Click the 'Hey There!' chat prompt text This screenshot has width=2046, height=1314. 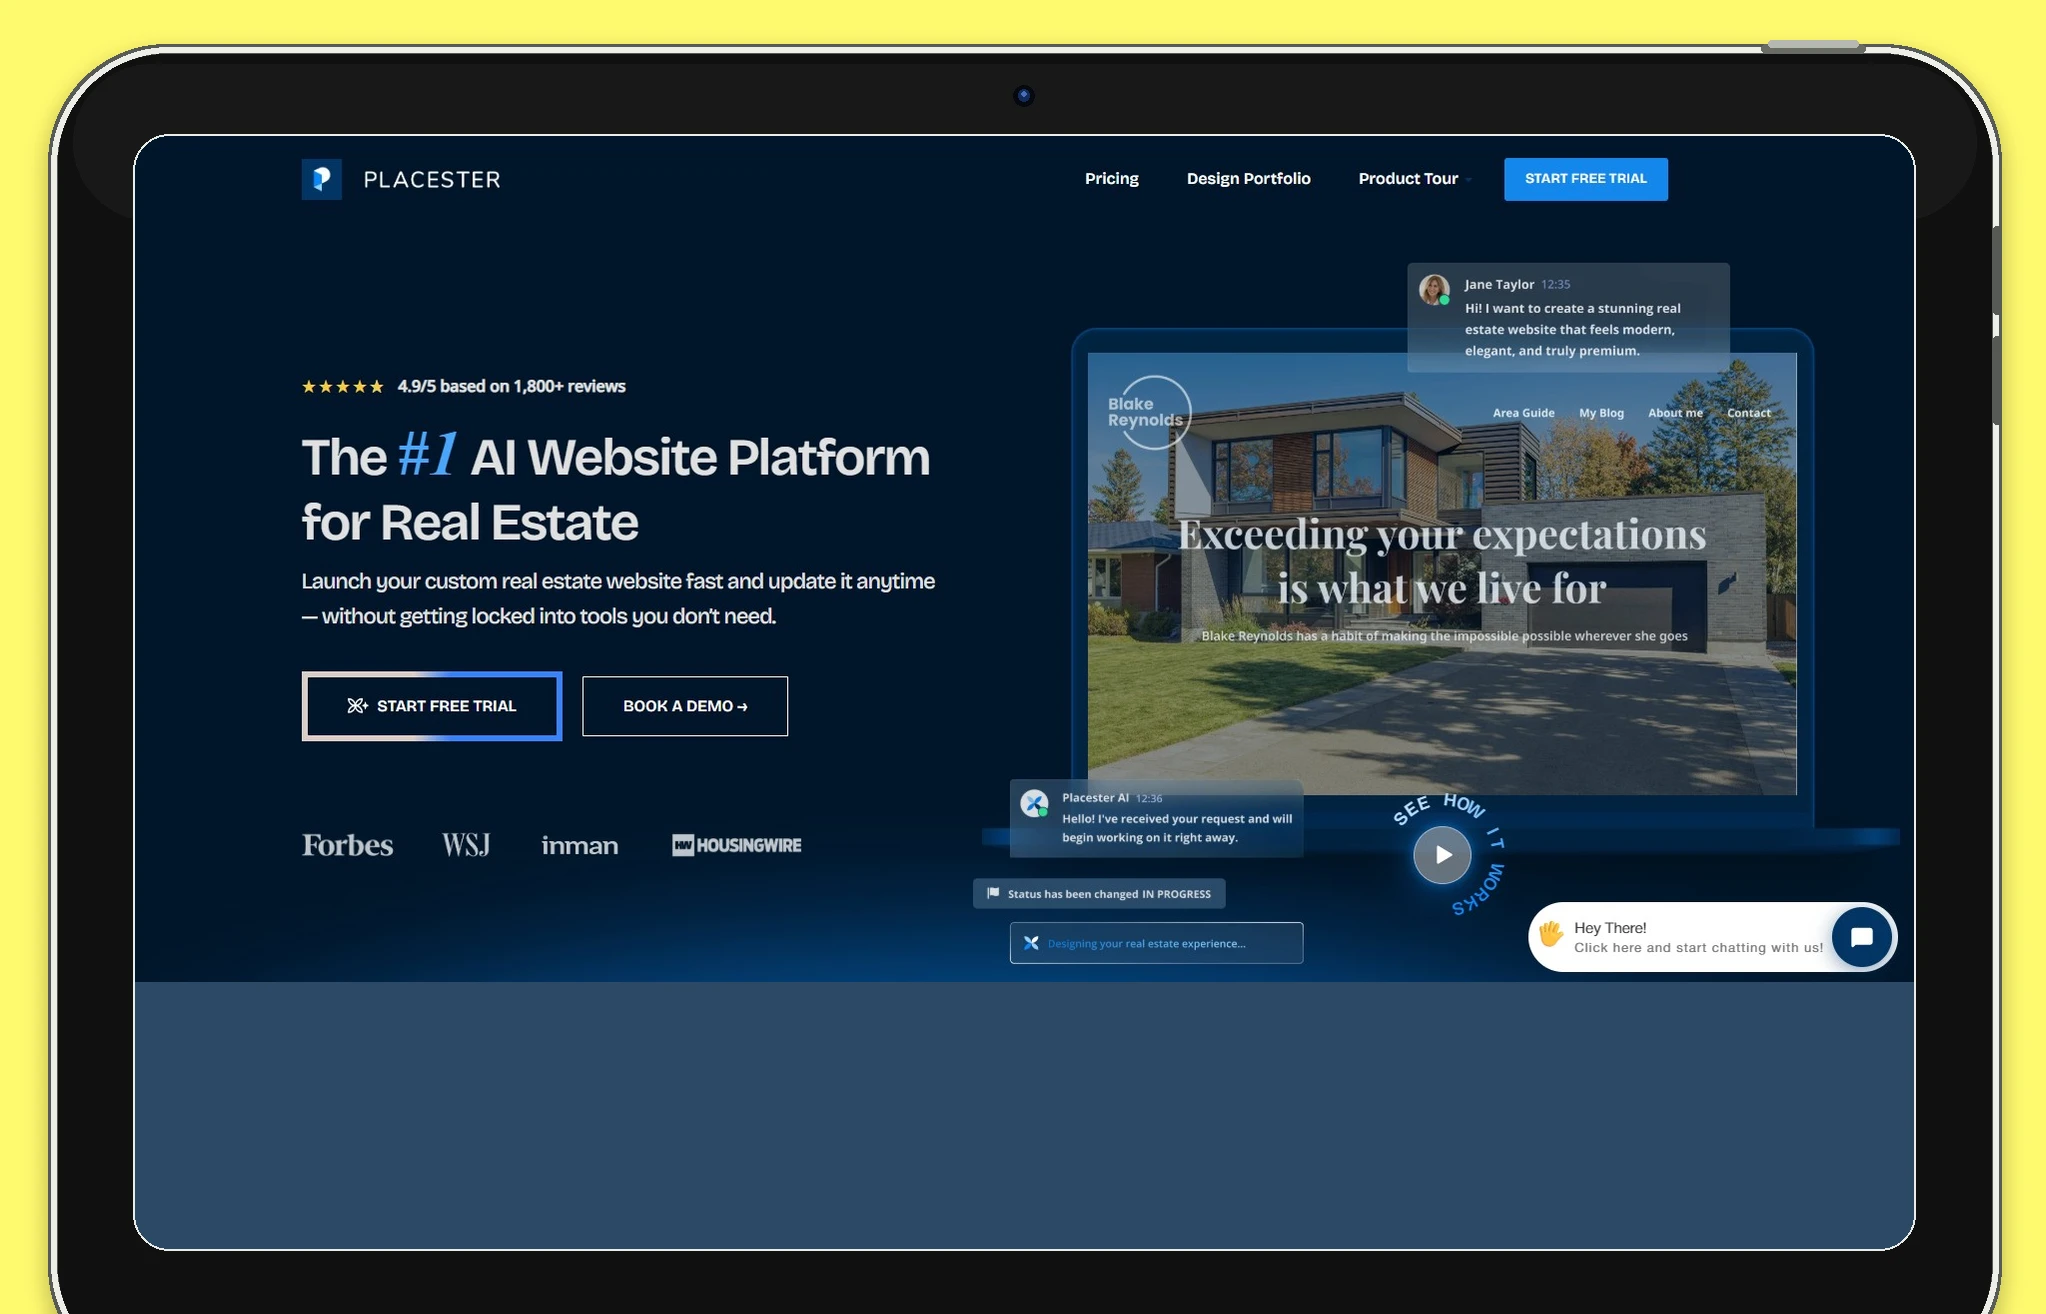click(x=1610, y=928)
